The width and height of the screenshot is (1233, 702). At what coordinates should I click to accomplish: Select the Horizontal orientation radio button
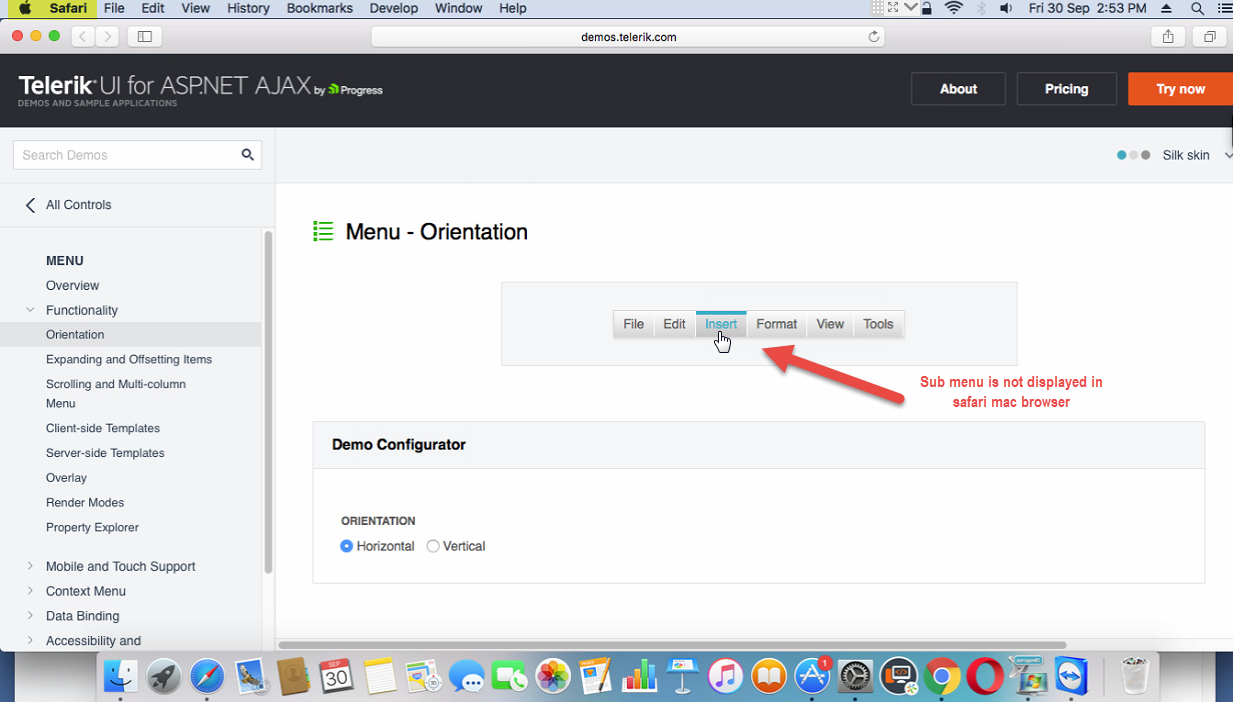tap(347, 546)
